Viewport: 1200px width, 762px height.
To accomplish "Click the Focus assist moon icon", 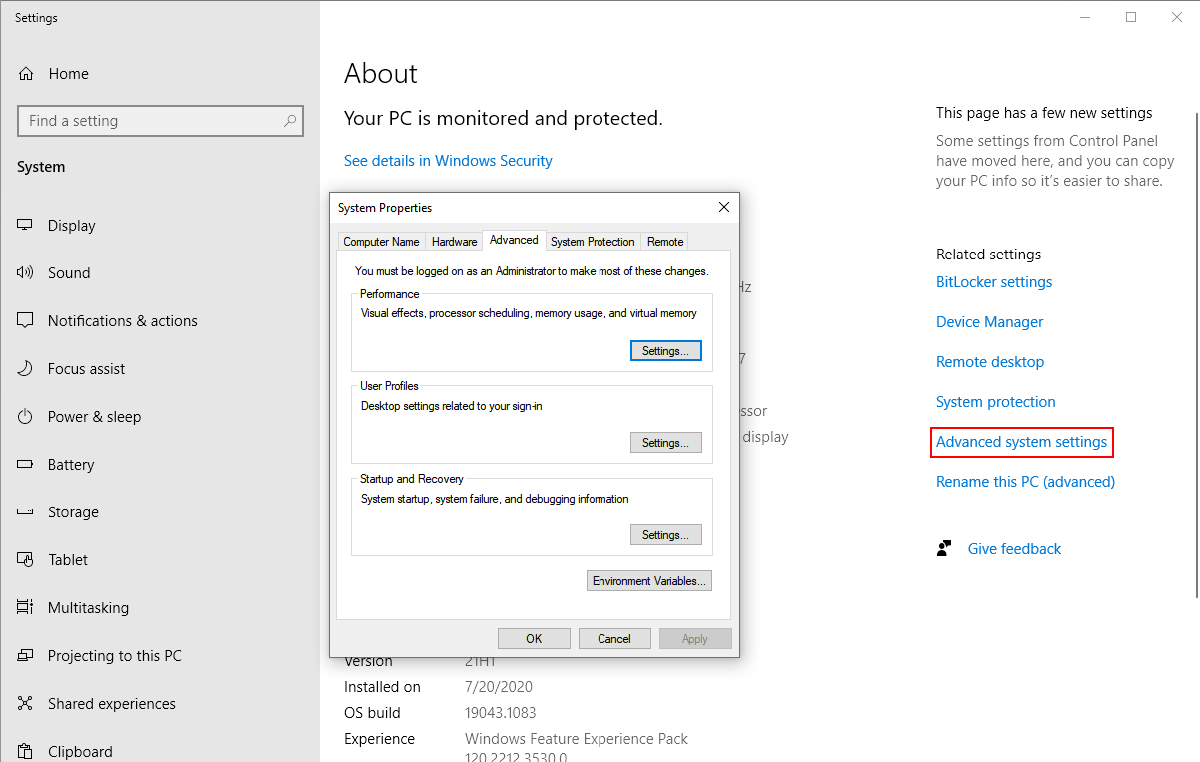I will tap(26, 369).
